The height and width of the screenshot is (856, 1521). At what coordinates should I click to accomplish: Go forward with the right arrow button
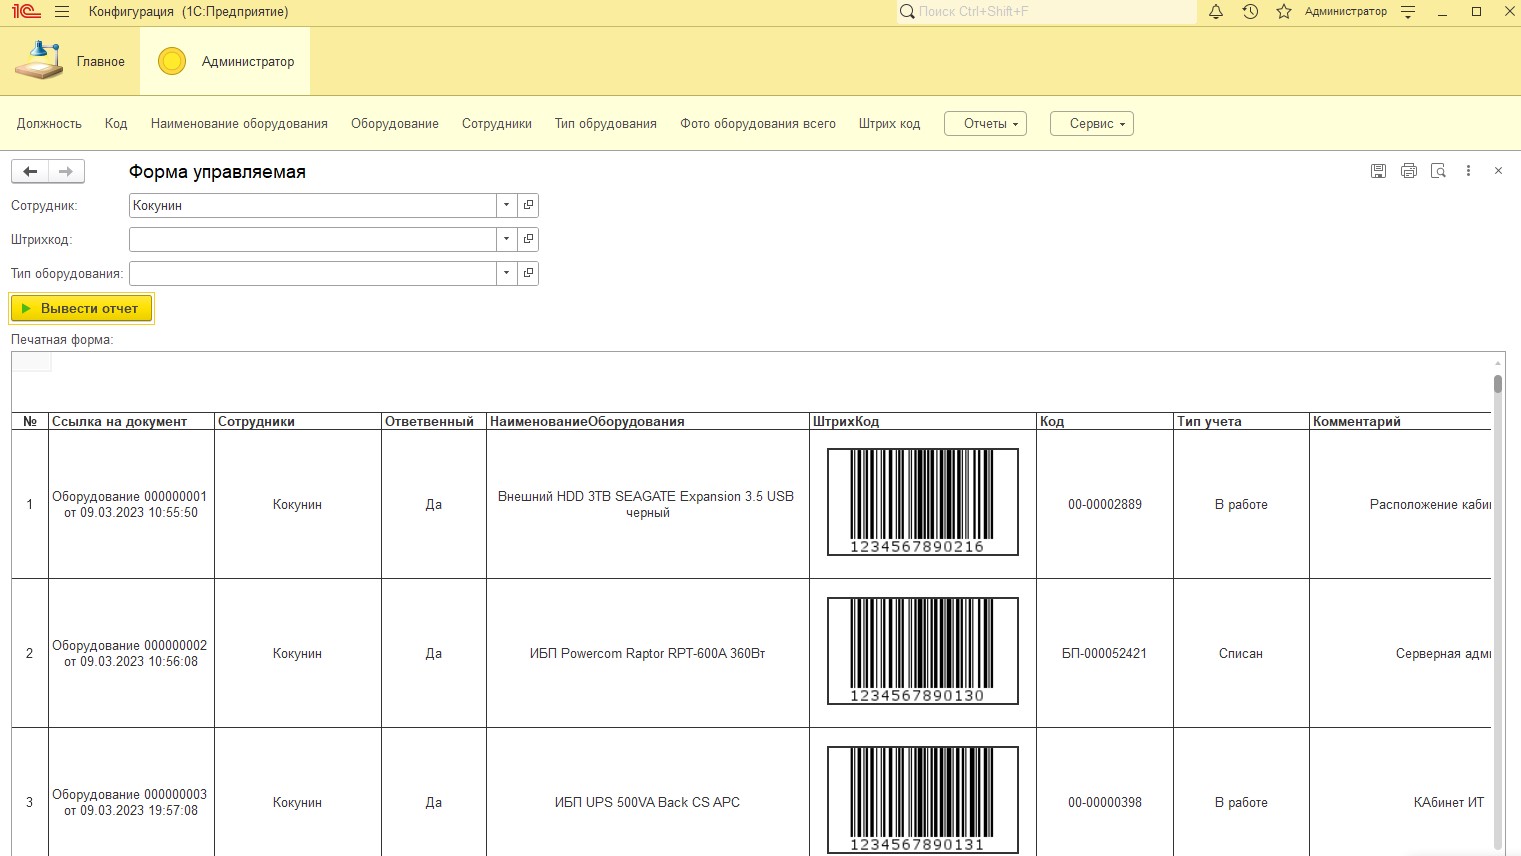[66, 172]
